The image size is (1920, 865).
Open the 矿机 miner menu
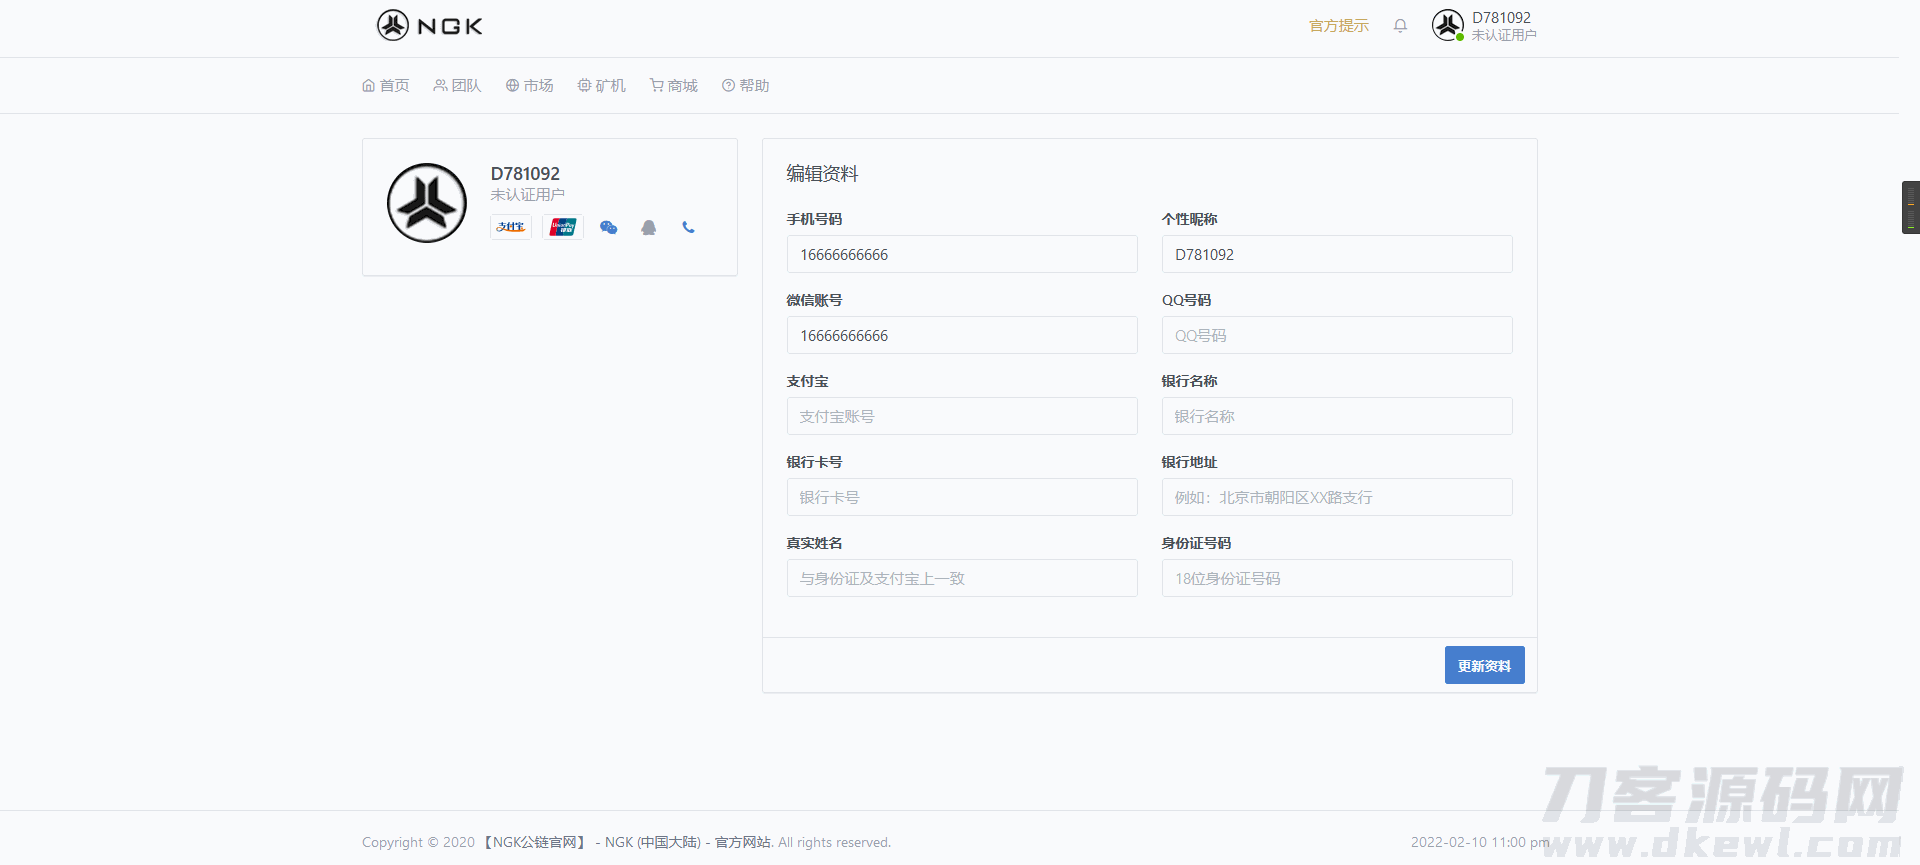click(601, 86)
